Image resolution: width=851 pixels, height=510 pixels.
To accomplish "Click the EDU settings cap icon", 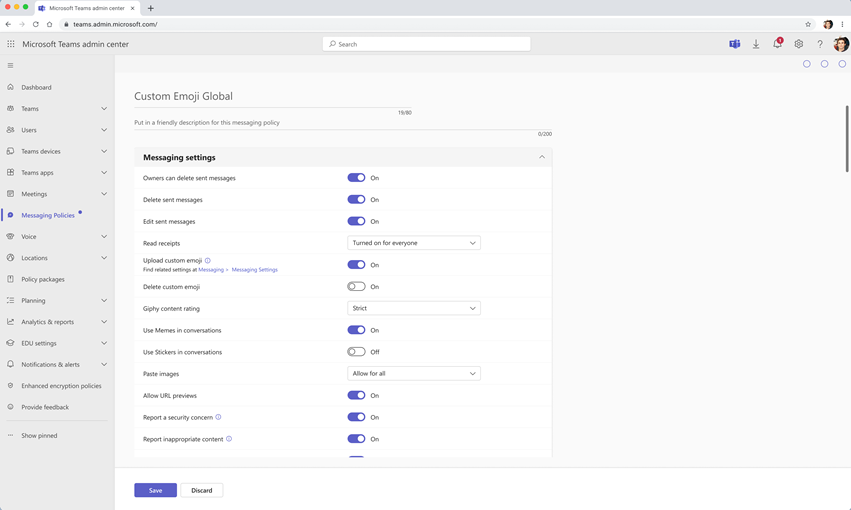I will pyautogui.click(x=10, y=343).
